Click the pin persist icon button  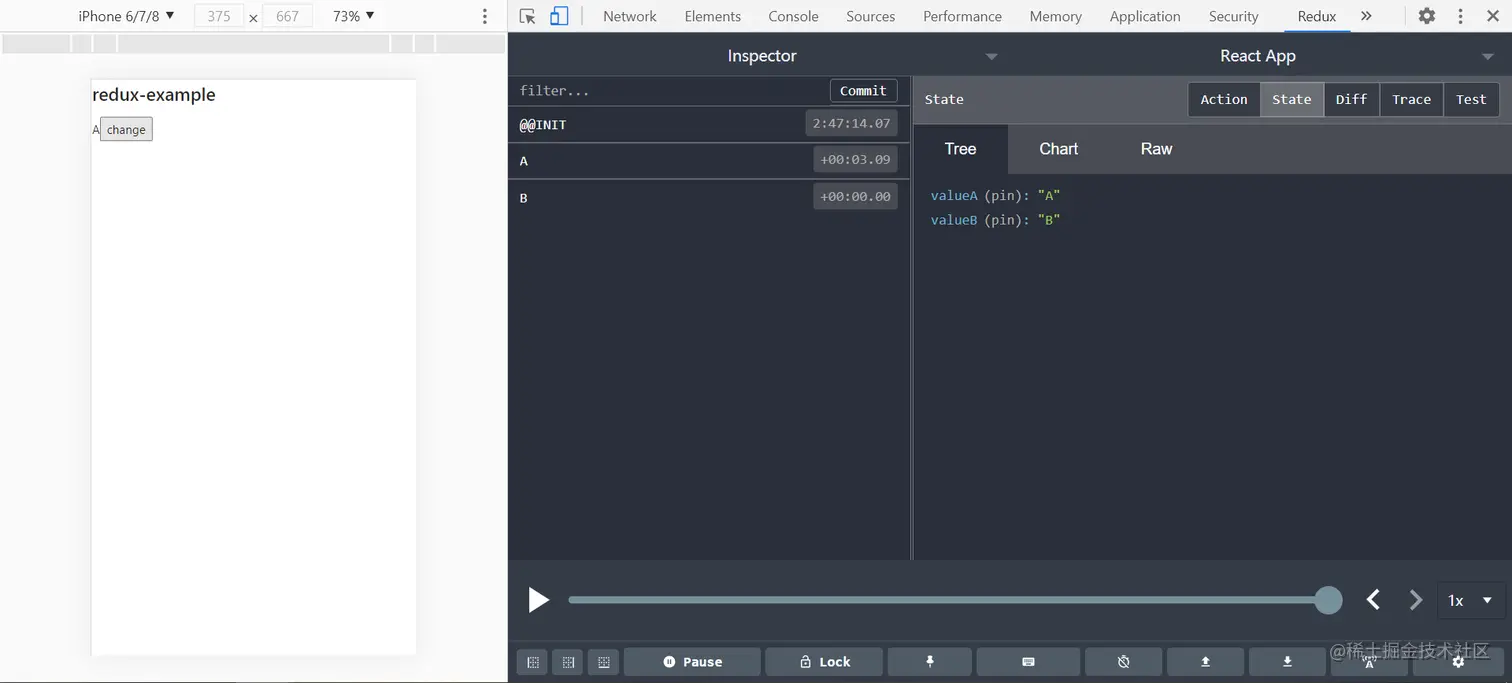click(930, 662)
